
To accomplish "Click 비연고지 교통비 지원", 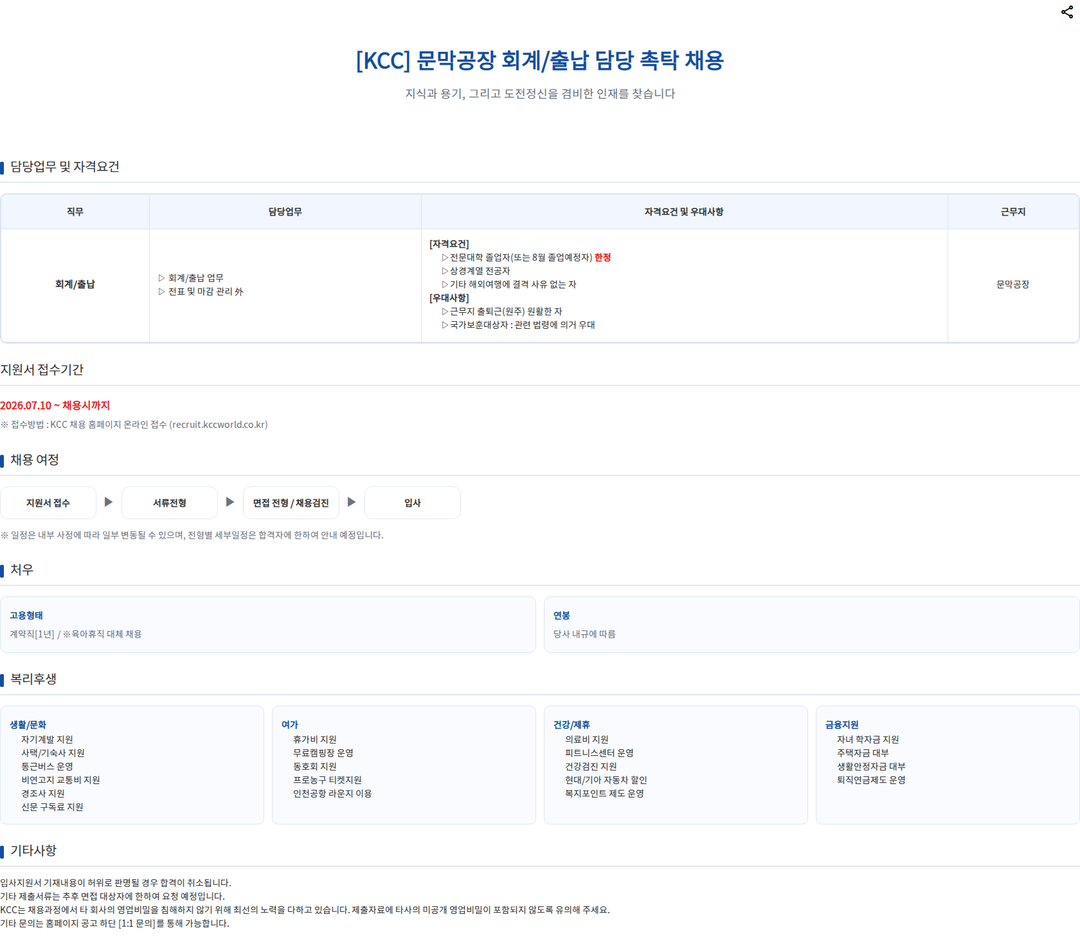I will (61, 780).
